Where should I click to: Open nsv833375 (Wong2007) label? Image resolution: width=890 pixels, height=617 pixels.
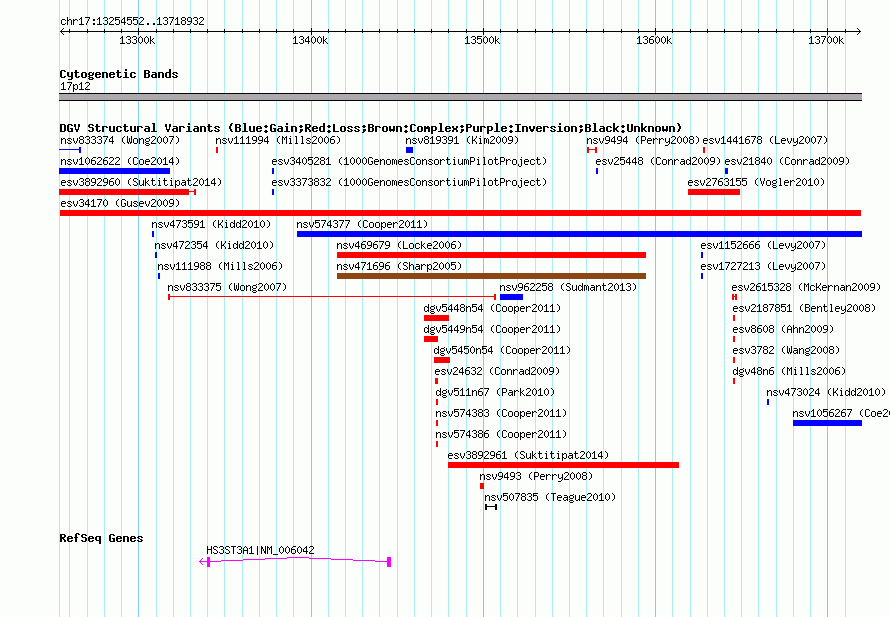tap(227, 287)
